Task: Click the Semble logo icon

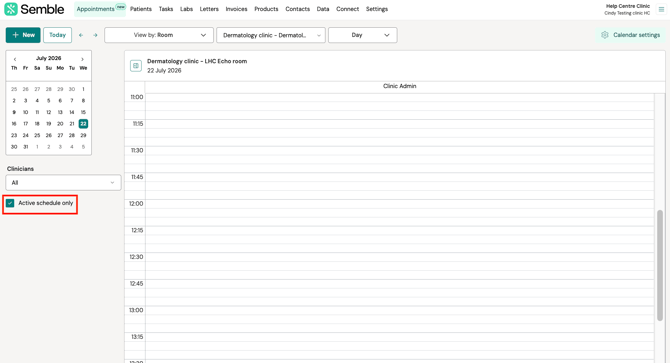Action: pyautogui.click(x=11, y=9)
